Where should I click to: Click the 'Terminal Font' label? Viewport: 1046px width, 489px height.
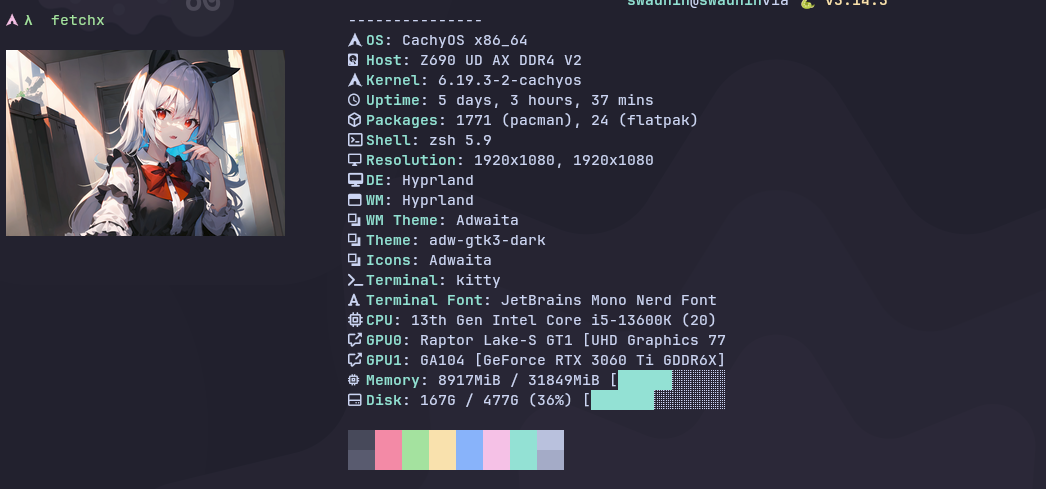click(x=424, y=300)
